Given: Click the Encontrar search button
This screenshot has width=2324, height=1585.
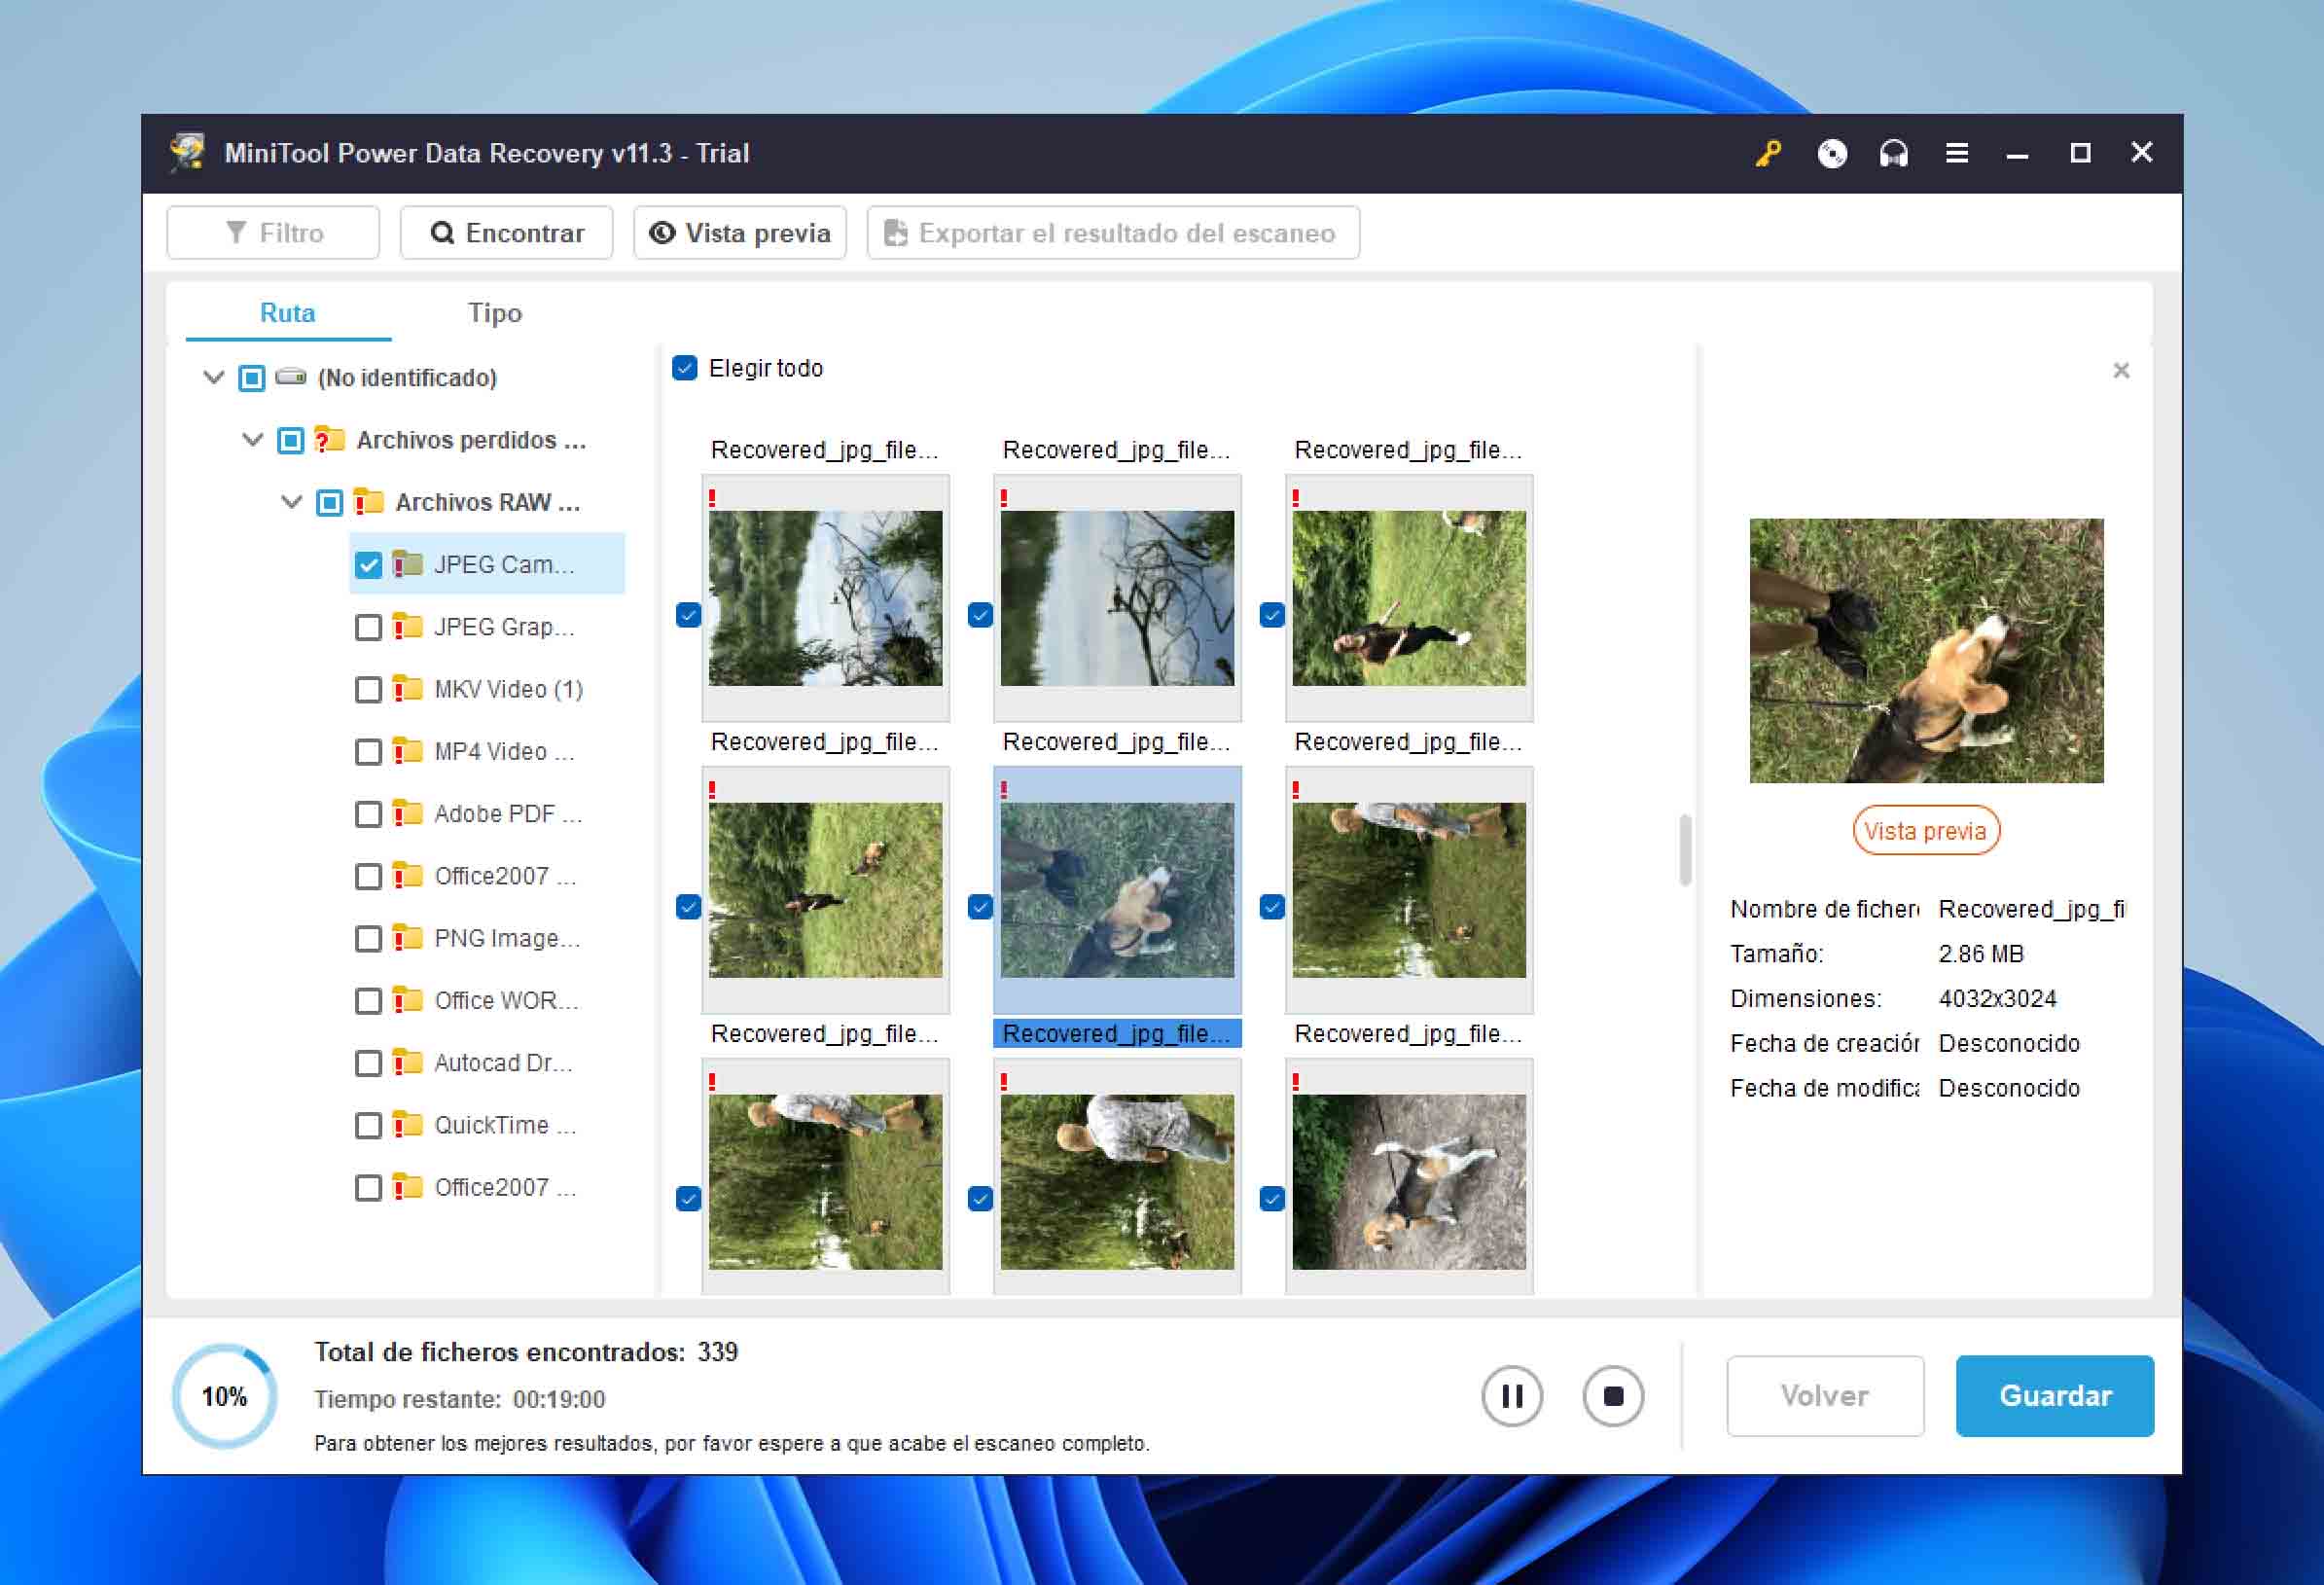Looking at the screenshot, I should pos(506,233).
